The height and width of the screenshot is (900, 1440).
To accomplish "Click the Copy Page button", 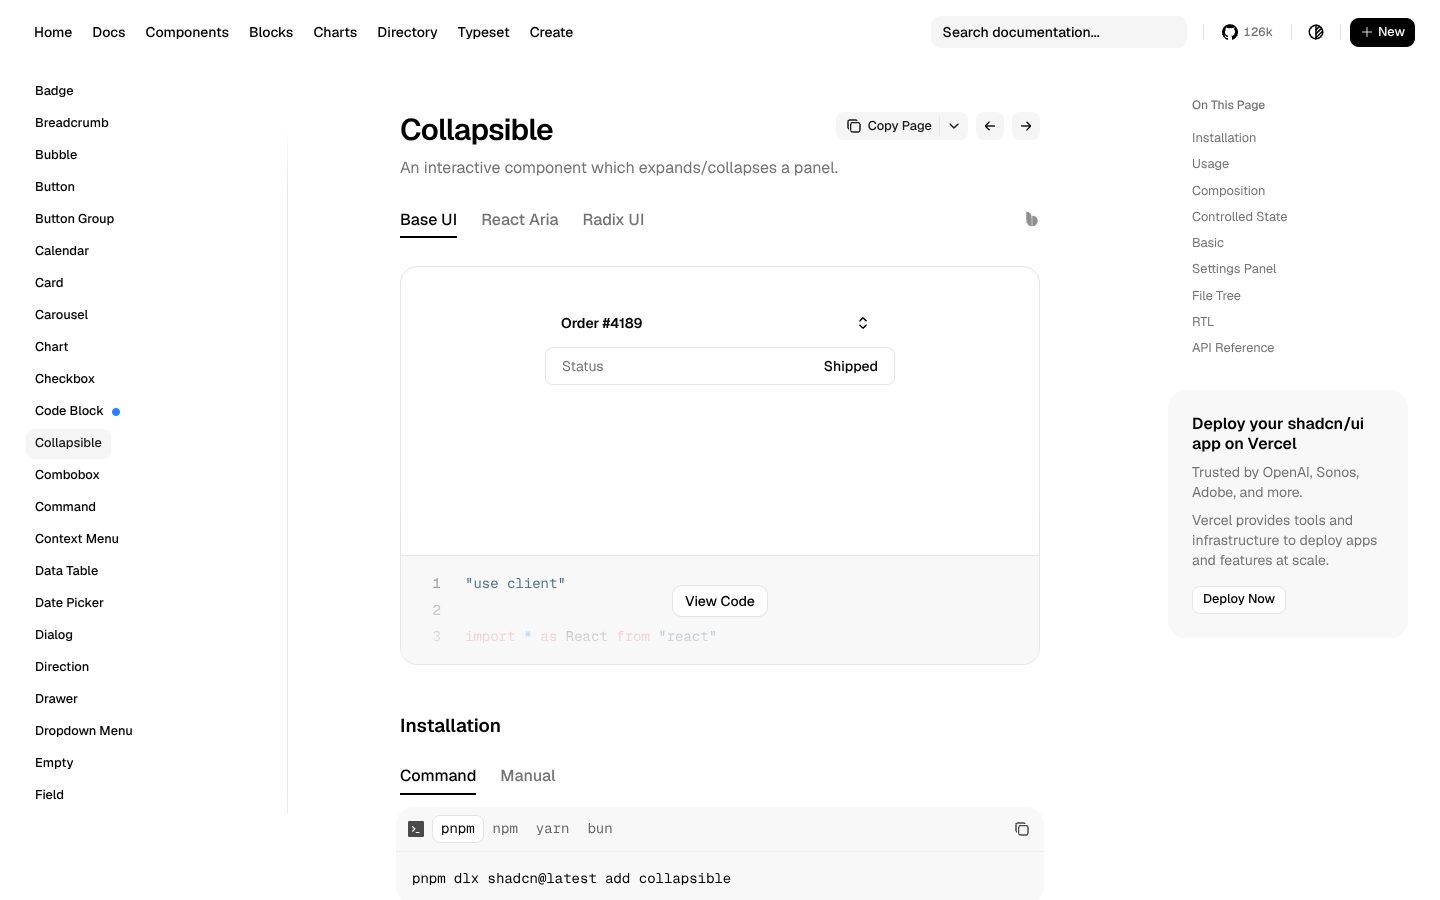I will click(889, 126).
